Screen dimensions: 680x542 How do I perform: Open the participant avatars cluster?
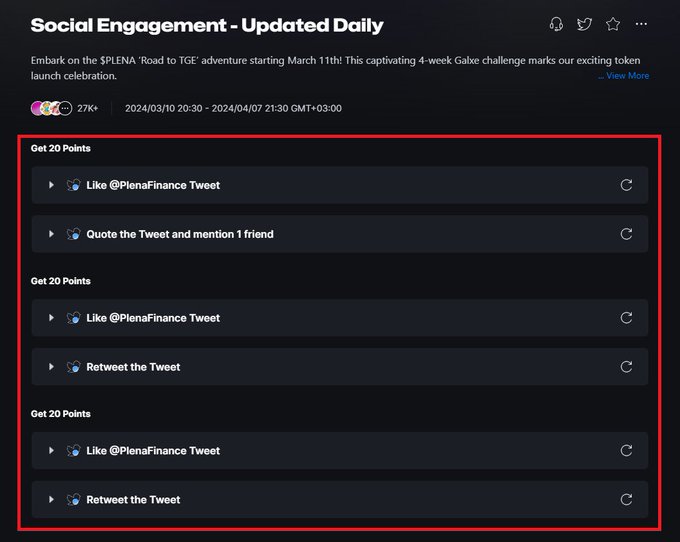coord(51,108)
